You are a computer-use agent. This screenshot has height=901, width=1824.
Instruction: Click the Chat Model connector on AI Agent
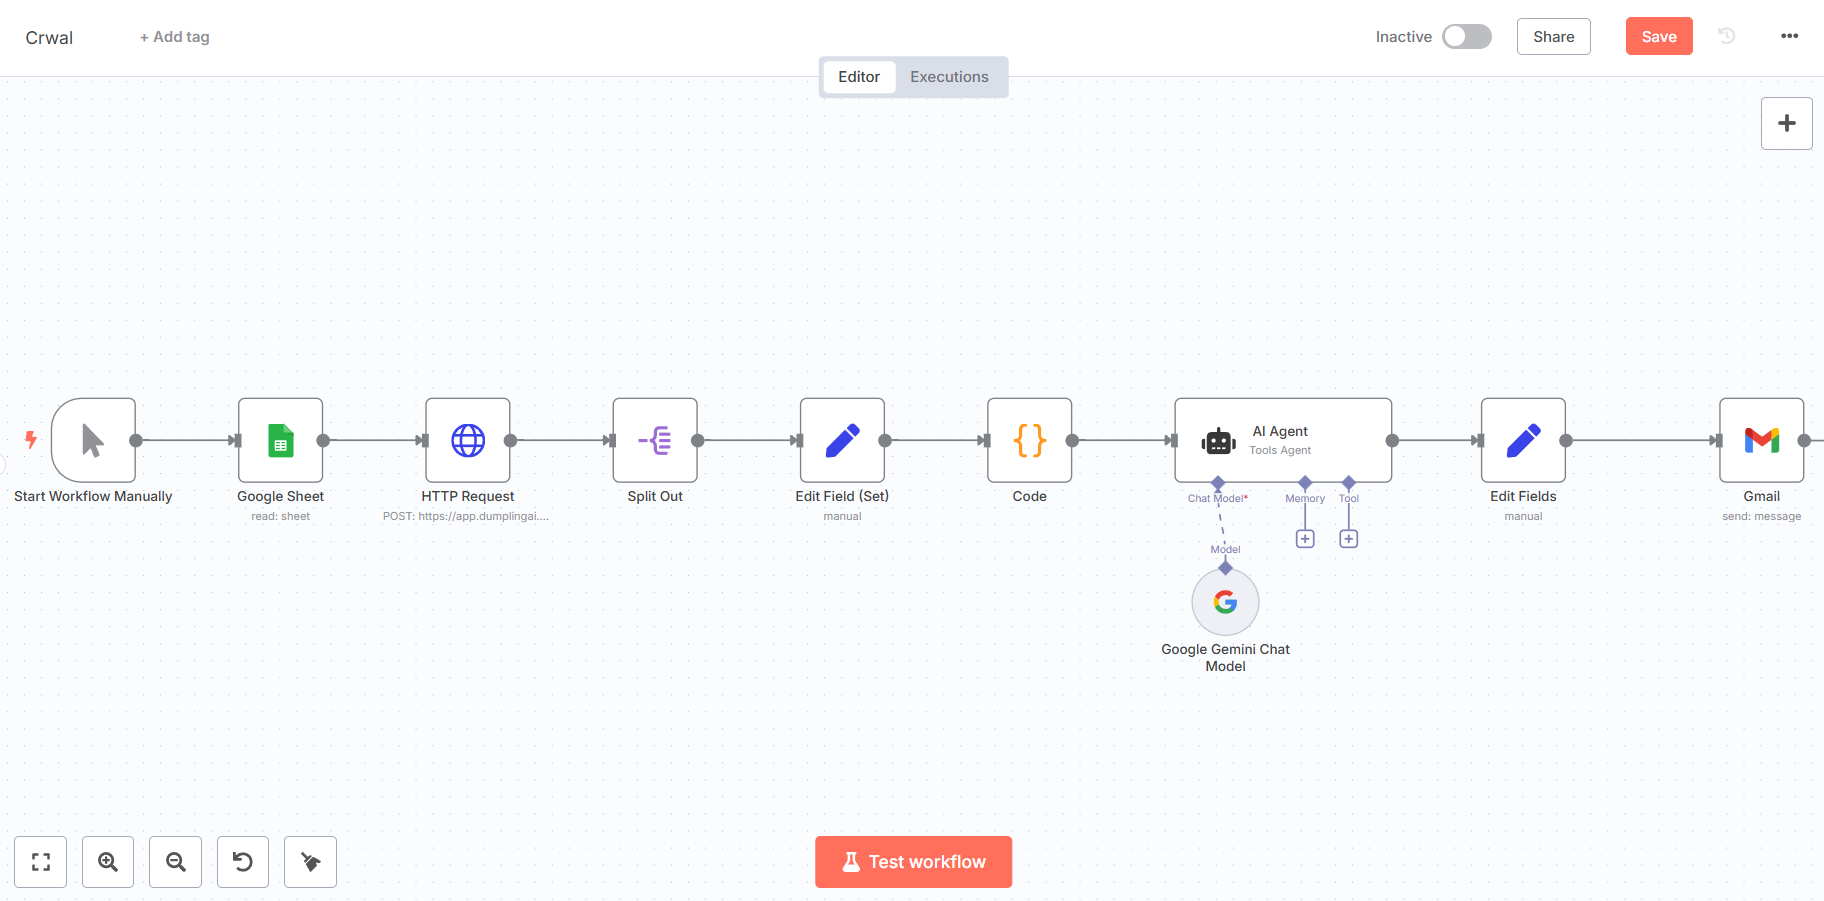pos(1218,483)
